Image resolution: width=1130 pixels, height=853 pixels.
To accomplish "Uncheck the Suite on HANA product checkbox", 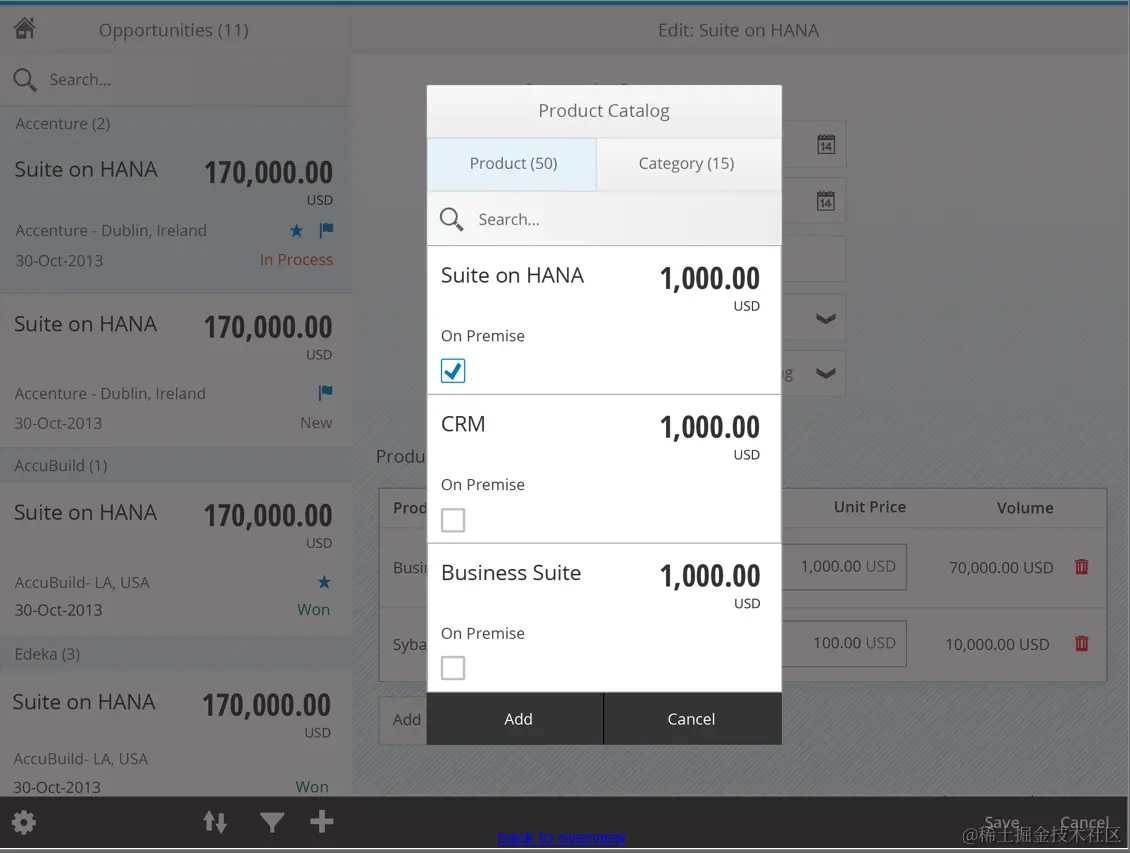I will coord(453,370).
